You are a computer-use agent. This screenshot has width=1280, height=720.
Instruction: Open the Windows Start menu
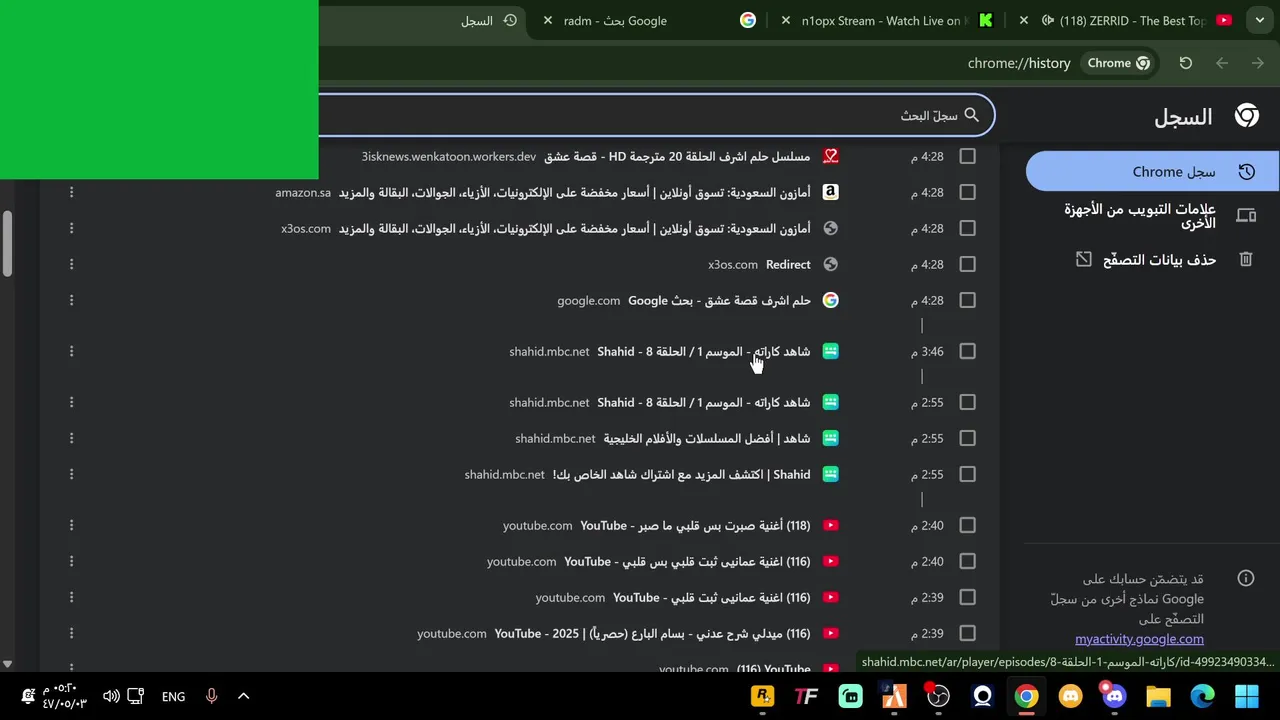click(1246, 696)
